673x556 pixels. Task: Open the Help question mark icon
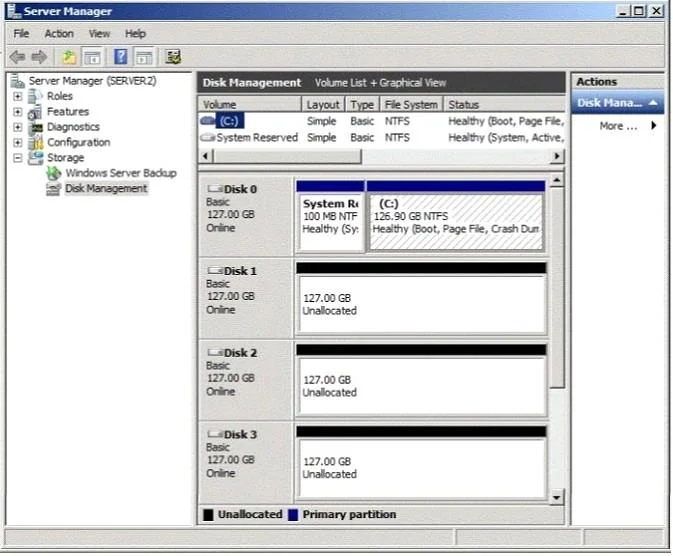tap(121, 57)
